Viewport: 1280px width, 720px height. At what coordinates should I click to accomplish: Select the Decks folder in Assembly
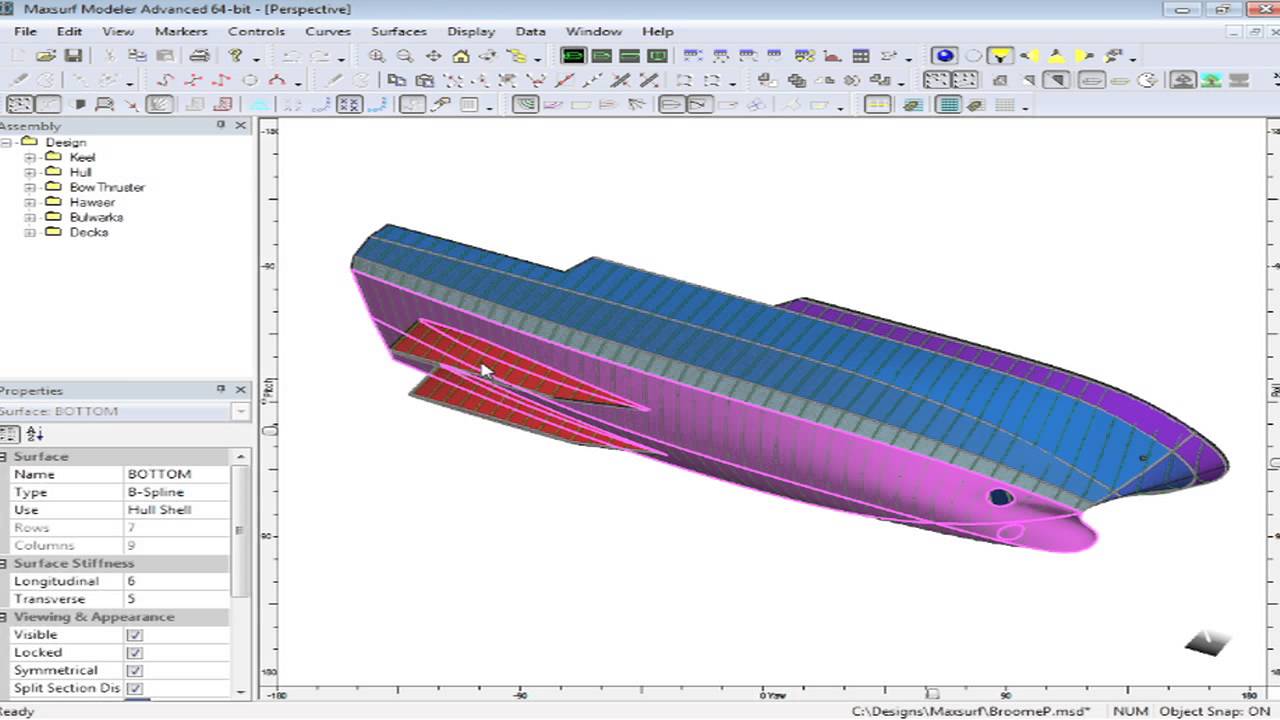coord(88,232)
